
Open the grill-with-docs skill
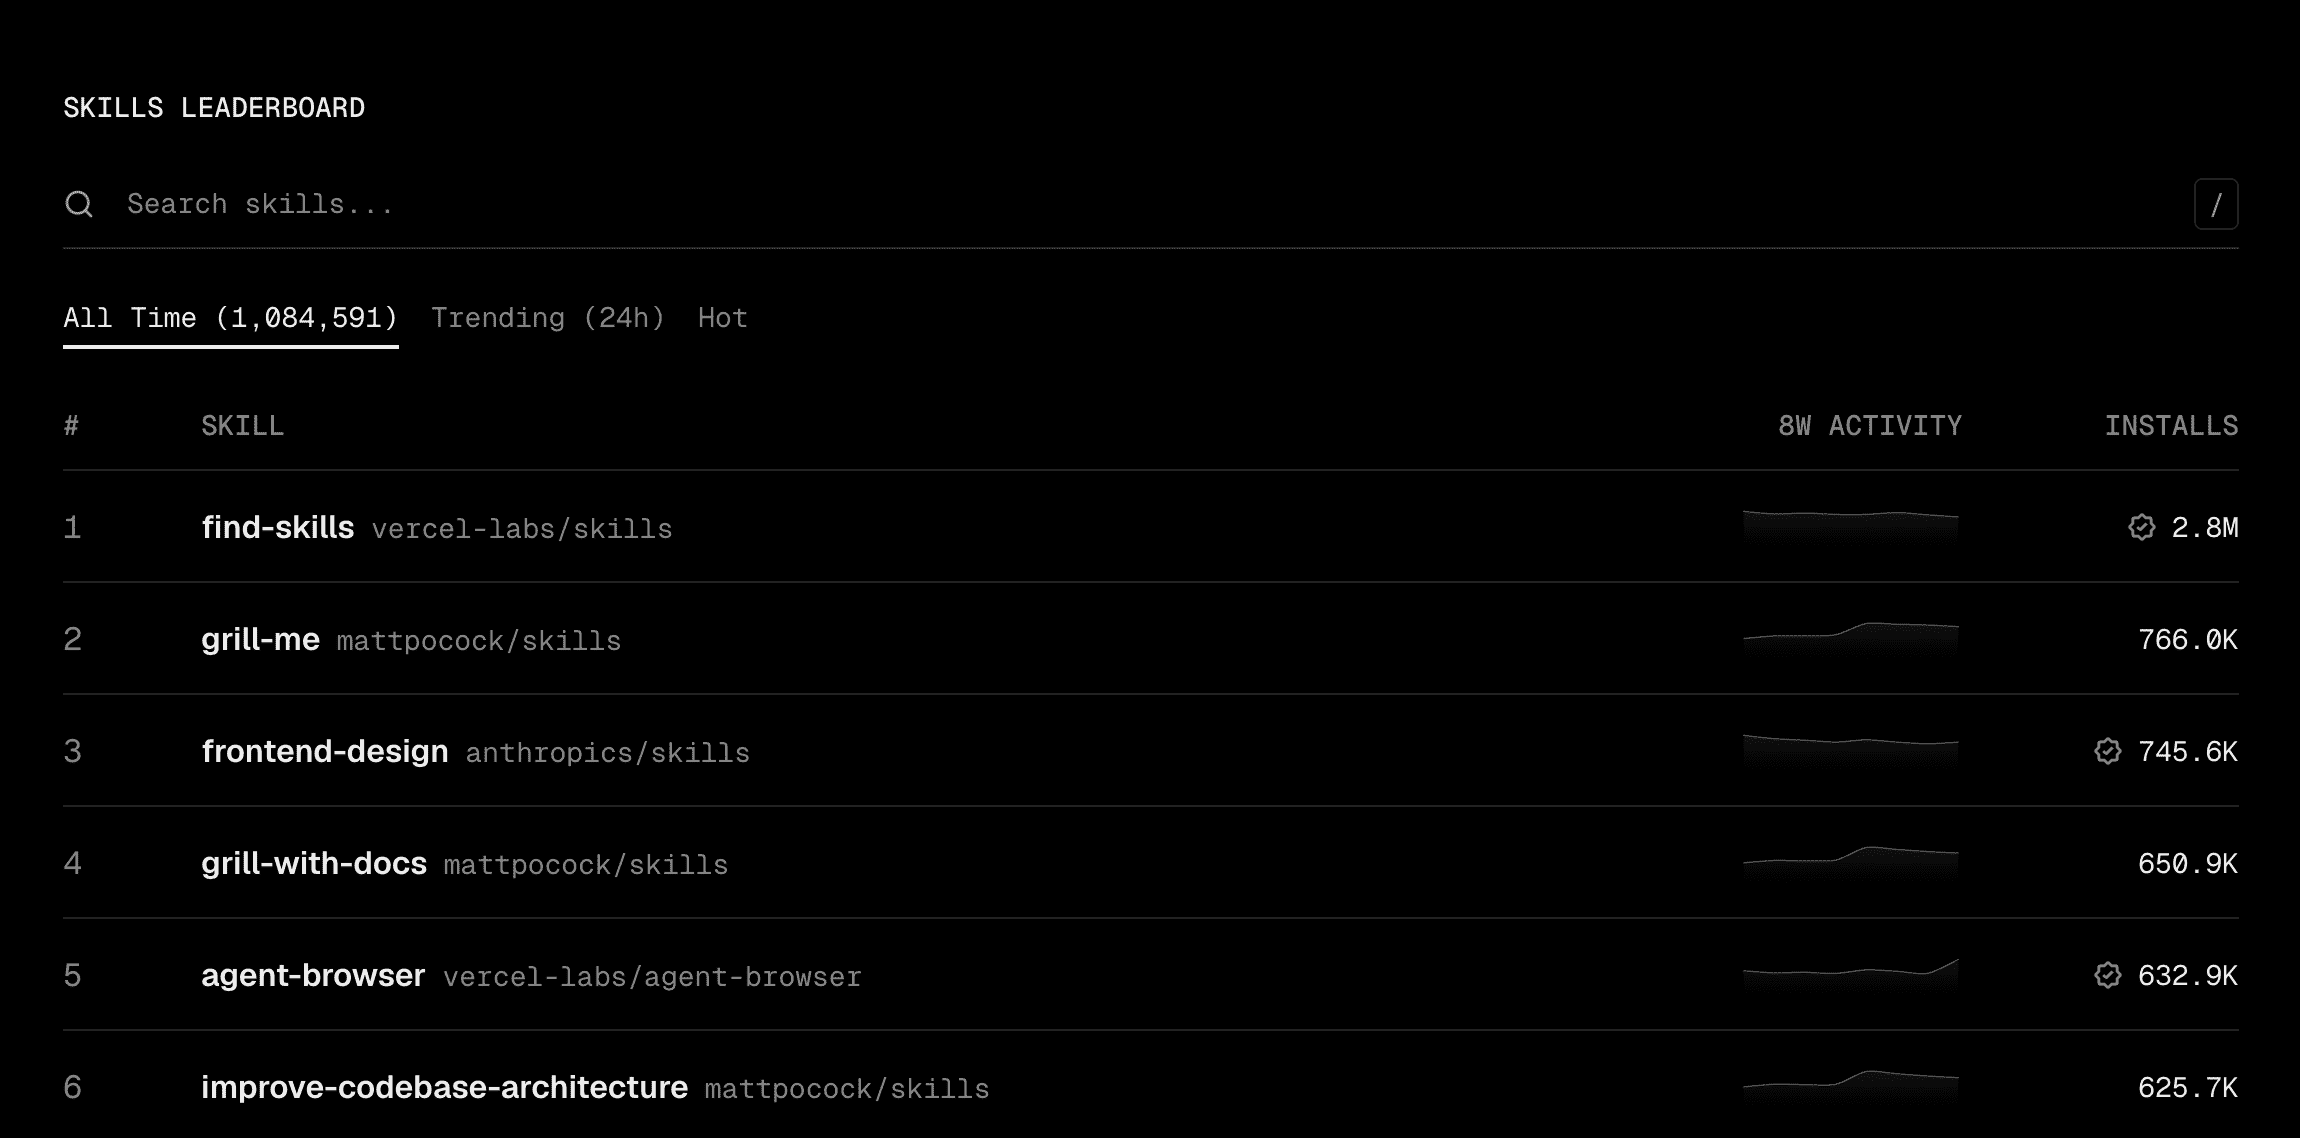314,863
